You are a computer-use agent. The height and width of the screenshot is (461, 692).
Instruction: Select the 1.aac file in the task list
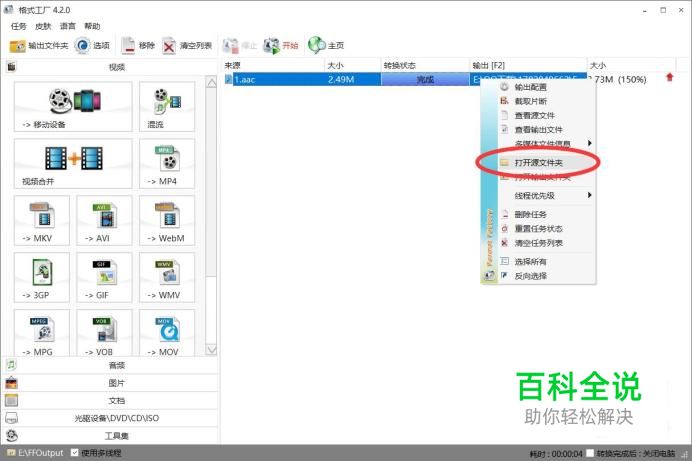245,79
